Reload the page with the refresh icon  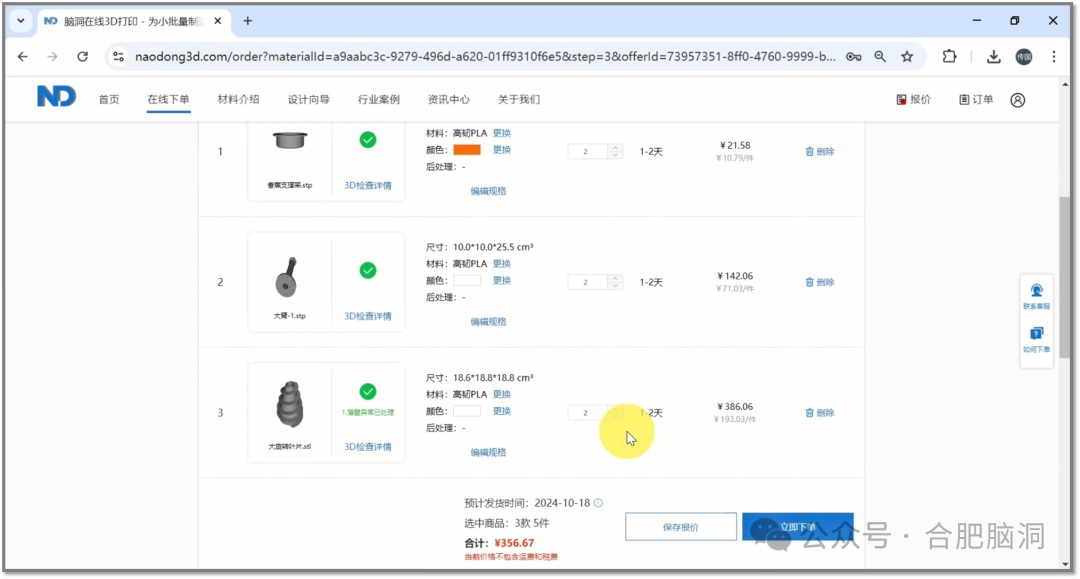click(x=83, y=57)
